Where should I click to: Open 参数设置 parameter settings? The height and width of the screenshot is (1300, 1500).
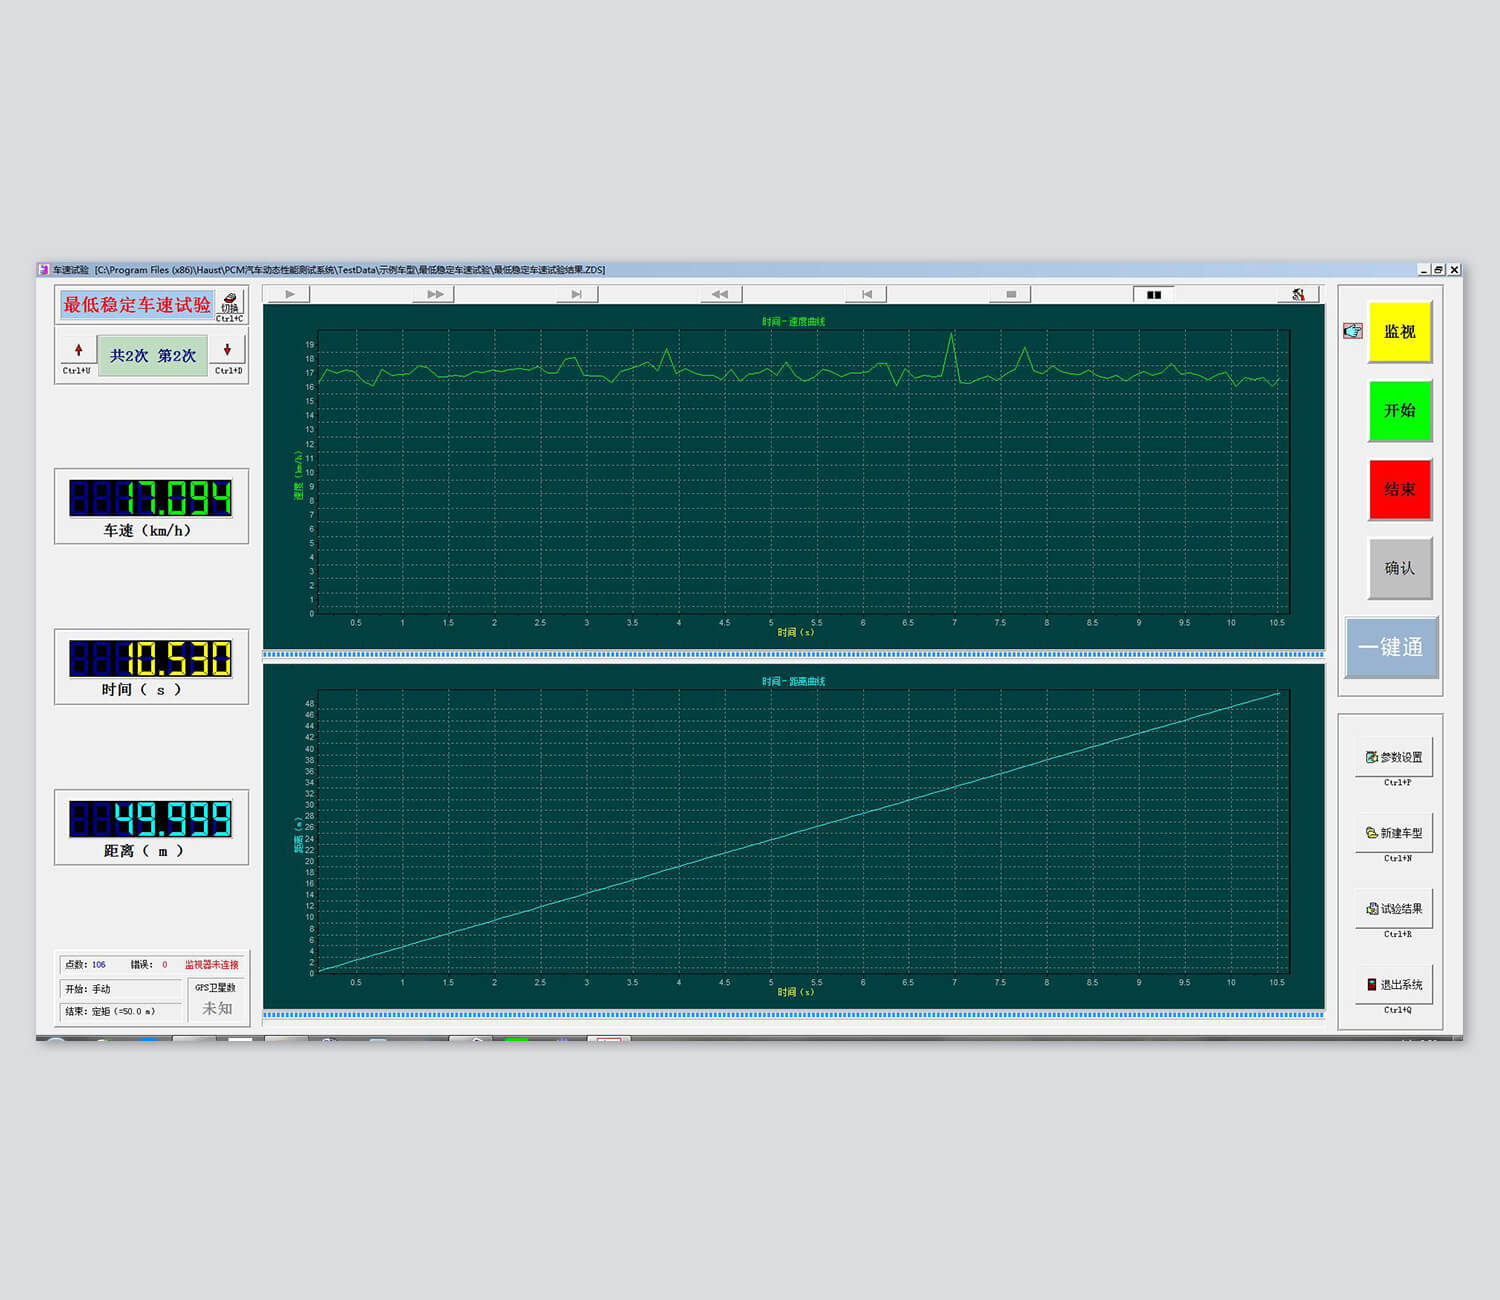coord(1393,758)
